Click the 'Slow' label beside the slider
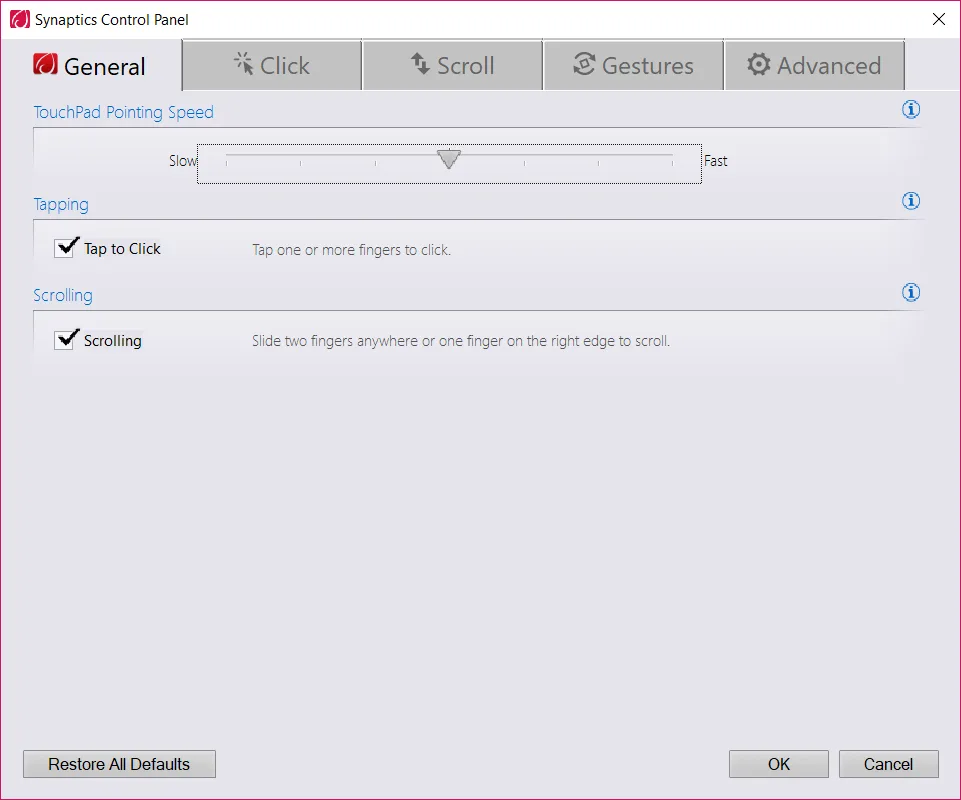The image size is (961, 800). 183,161
